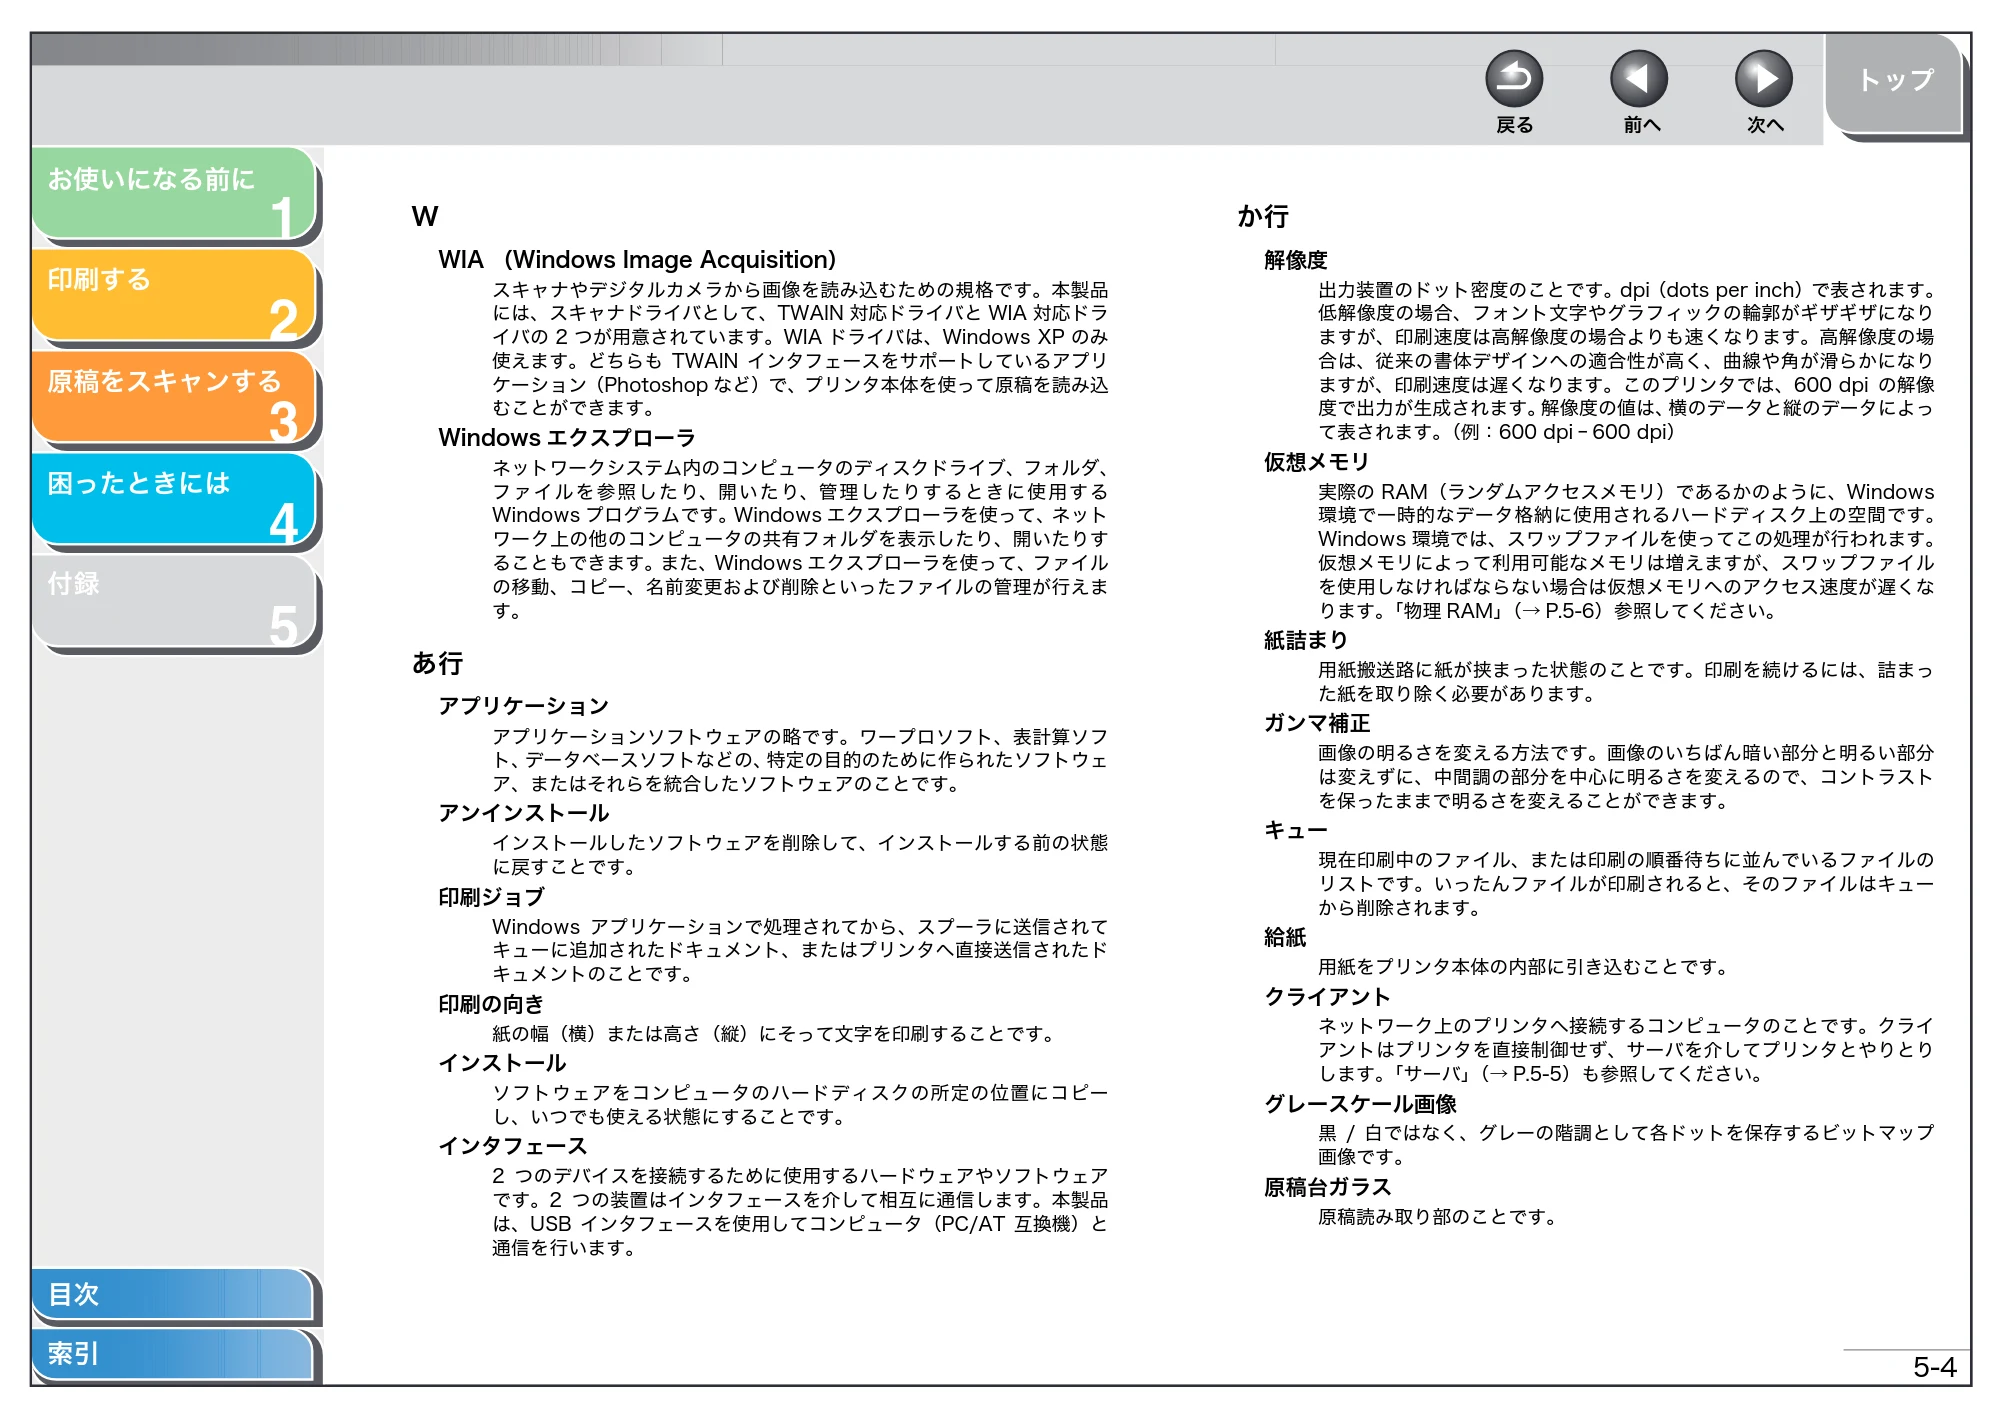This screenshot has width=2000, height=1415.
Task: Open chapter 3 原稿をスキャンする tab
Action: [174, 398]
